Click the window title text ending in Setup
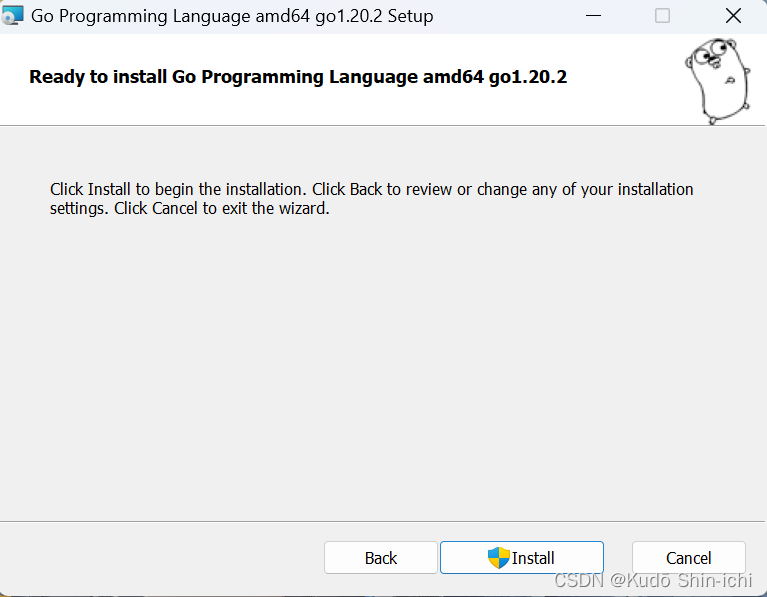 click(232, 16)
